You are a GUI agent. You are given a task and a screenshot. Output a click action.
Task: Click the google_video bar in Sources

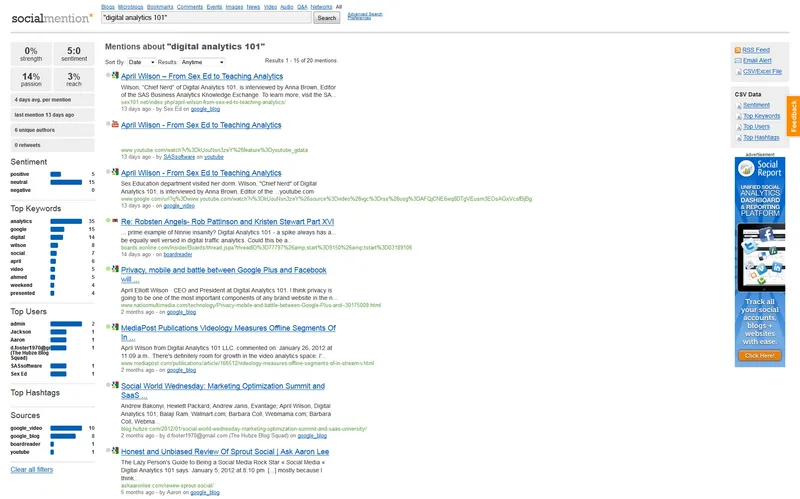coord(66,429)
